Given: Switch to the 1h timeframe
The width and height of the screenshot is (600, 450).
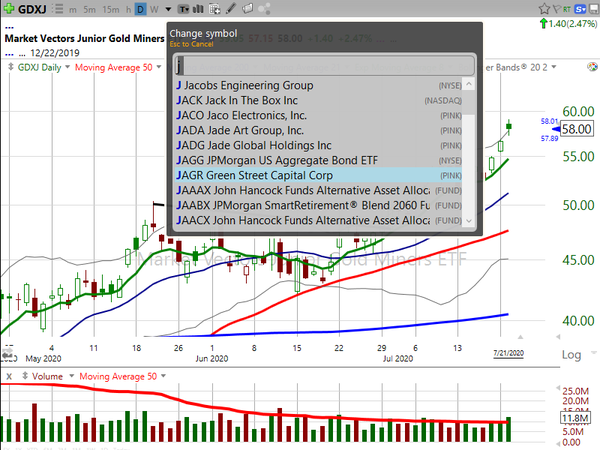Looking at the screenshot, I should click(x=128, y=9).
